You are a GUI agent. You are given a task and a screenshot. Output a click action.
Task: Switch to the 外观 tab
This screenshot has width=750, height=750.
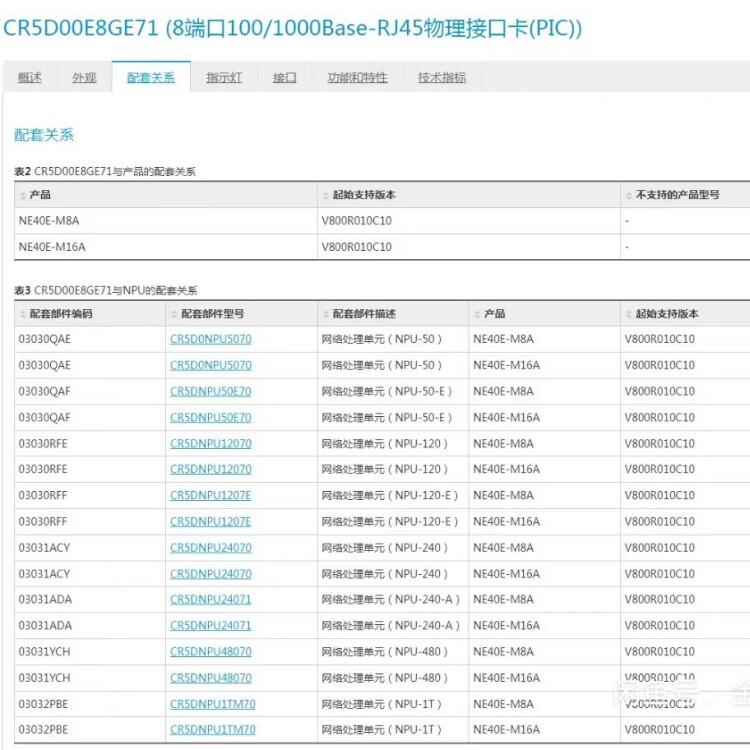click(x=84, y=77)
